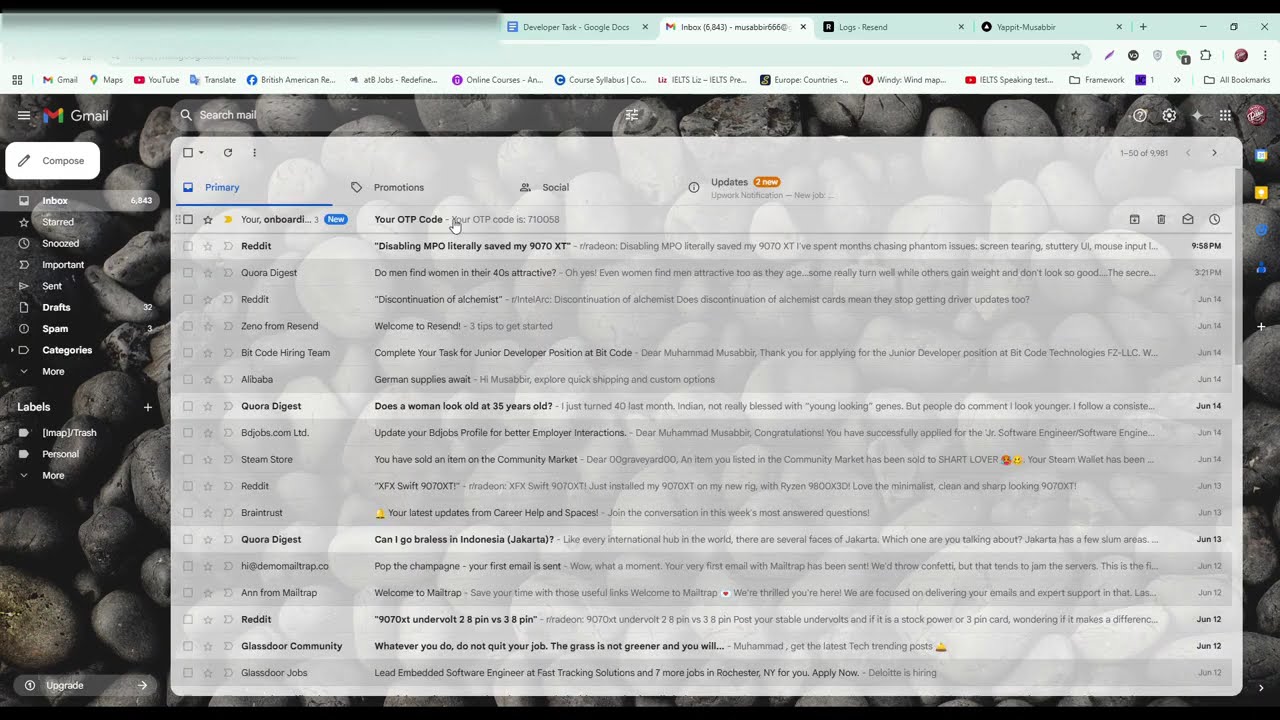
Task: Open the YouTube bookmark
Action: pyautogui.click(x=156, y=80)
